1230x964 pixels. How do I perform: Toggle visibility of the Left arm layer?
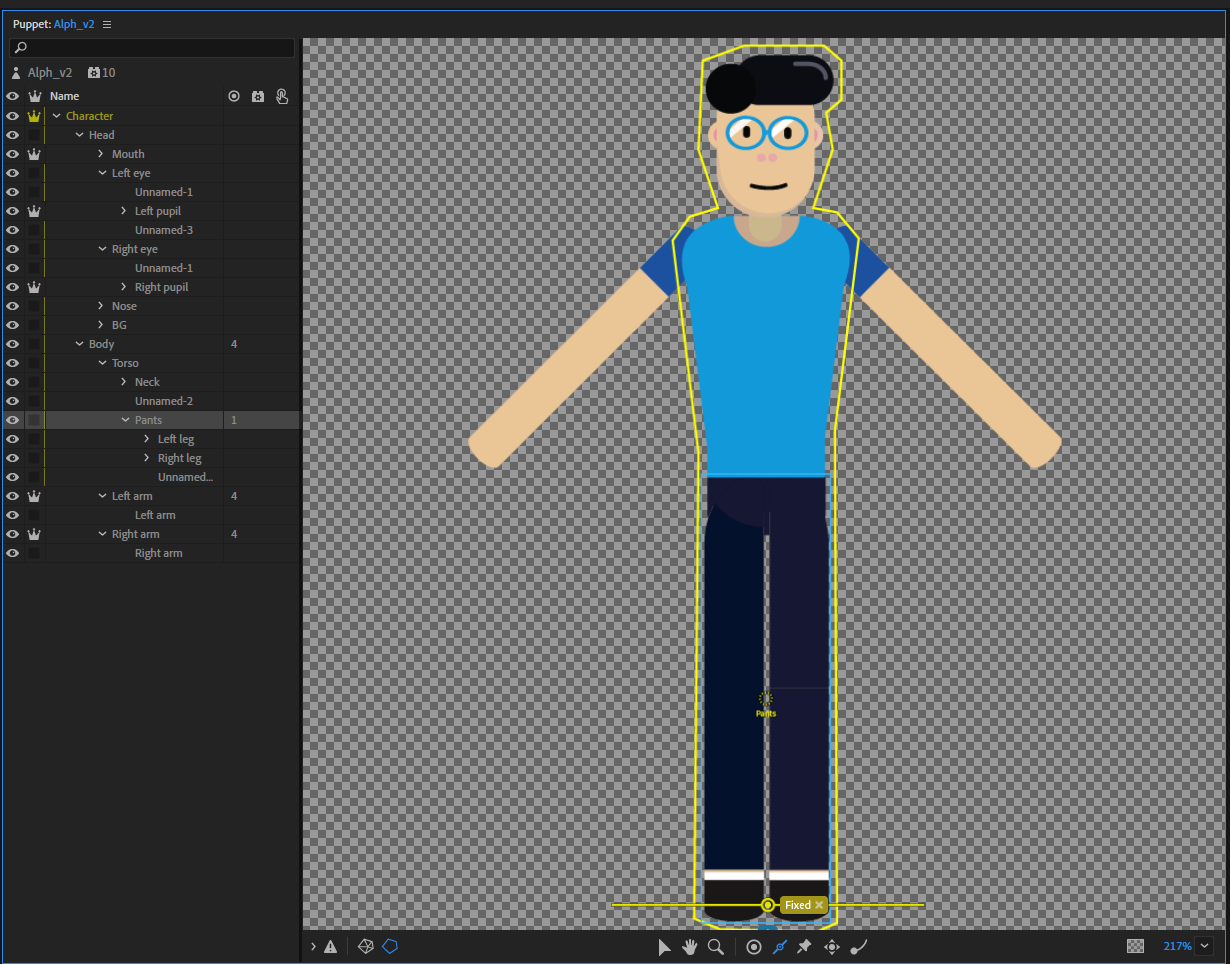[x=12, y=495]
